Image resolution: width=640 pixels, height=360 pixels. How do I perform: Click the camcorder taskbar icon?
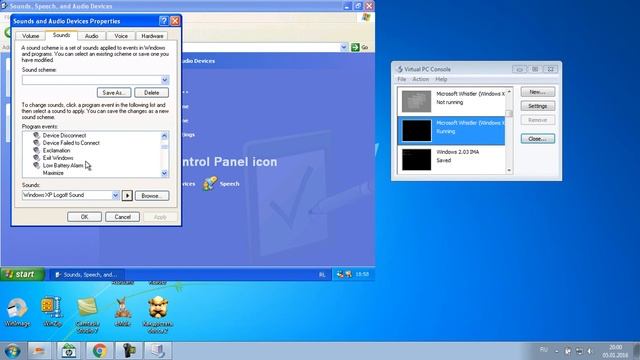click(129, 351)
